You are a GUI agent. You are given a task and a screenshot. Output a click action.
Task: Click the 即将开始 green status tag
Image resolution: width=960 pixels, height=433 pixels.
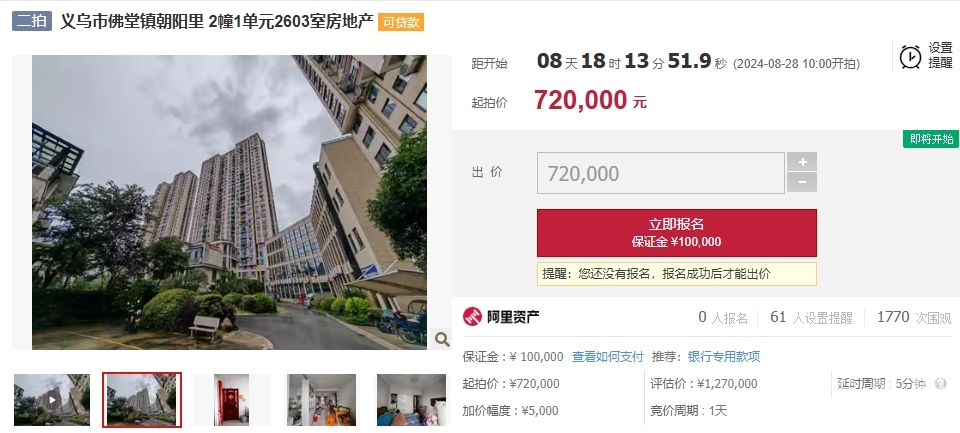pyautogui.click(x=931, y=139)
